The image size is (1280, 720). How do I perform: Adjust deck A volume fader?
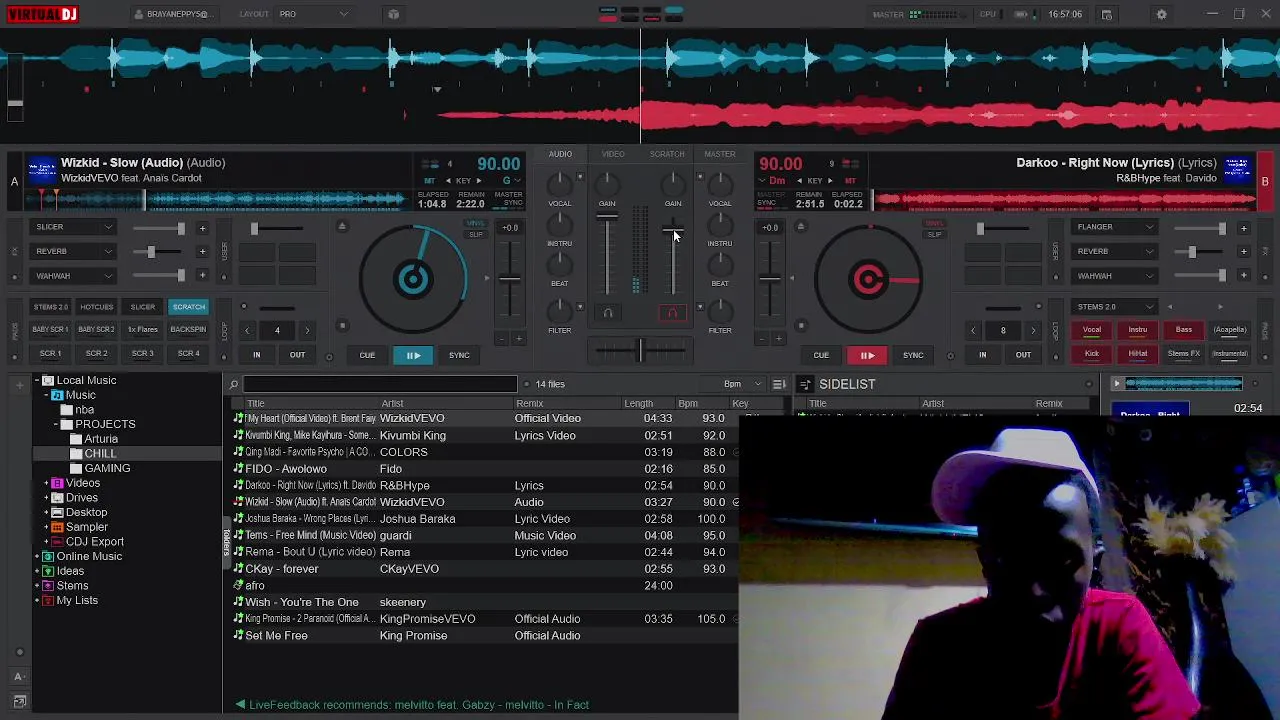(607, 217)
